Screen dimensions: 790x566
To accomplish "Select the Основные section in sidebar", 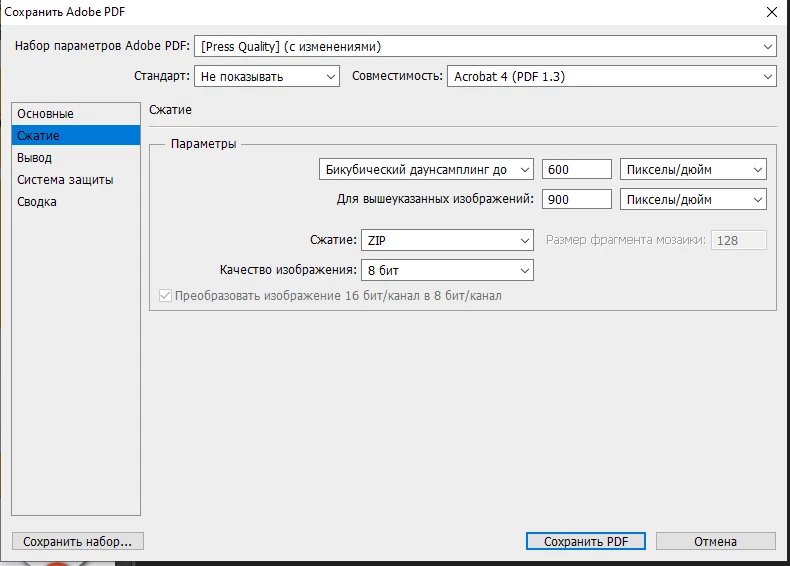I will (76, 114).
